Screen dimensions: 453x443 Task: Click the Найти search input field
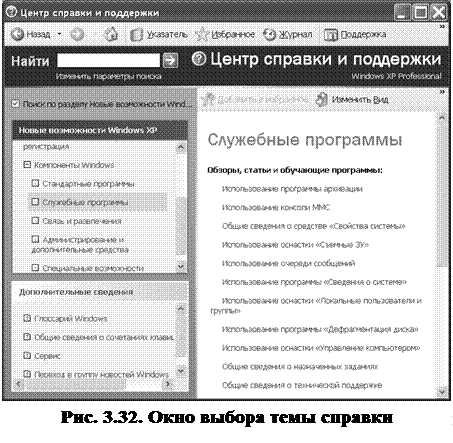[x=109, y=61]
